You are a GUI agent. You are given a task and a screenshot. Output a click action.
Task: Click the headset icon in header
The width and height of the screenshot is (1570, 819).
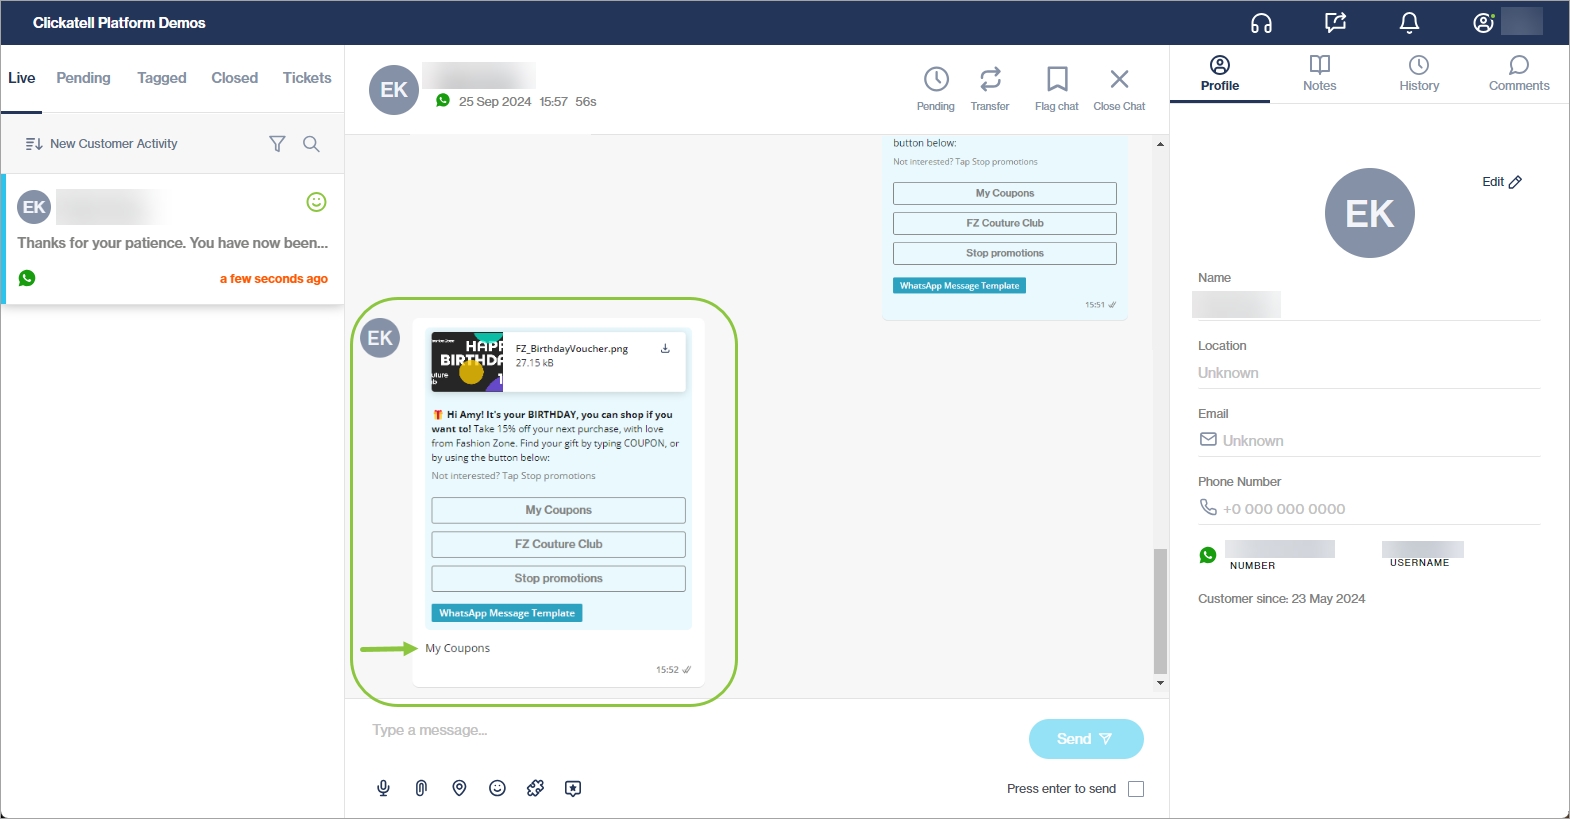pos(1261,23)
